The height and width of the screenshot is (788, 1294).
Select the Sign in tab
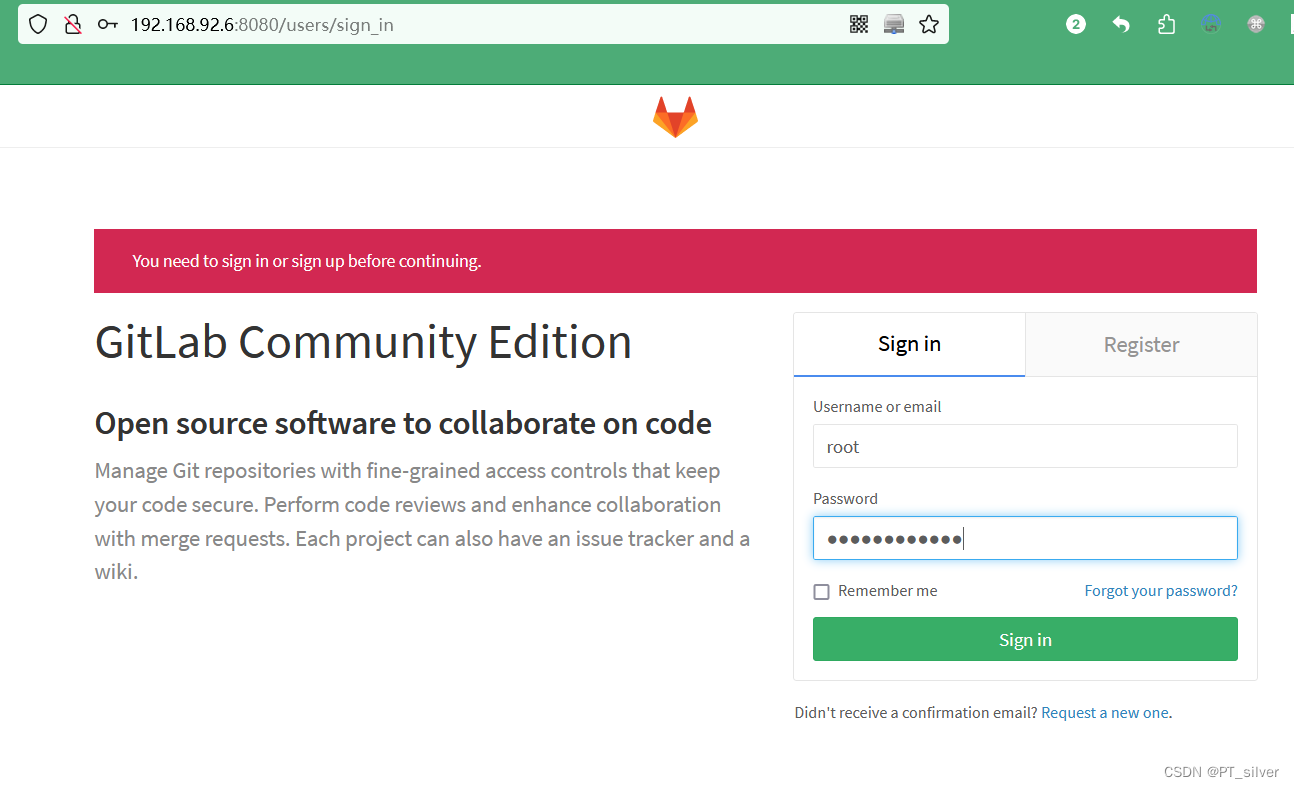[x=909, y=344]
